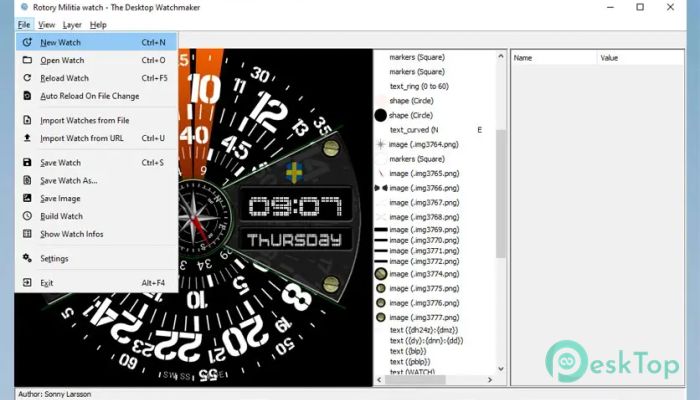
Task: Choose New Watch from the File menu
Action: pyautogui.click(x=96, y=42)
